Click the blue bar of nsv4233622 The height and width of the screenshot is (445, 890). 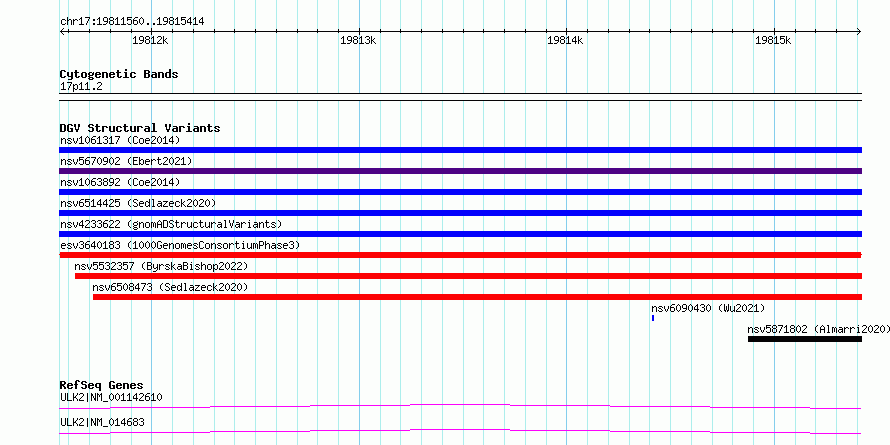[460, 234]
